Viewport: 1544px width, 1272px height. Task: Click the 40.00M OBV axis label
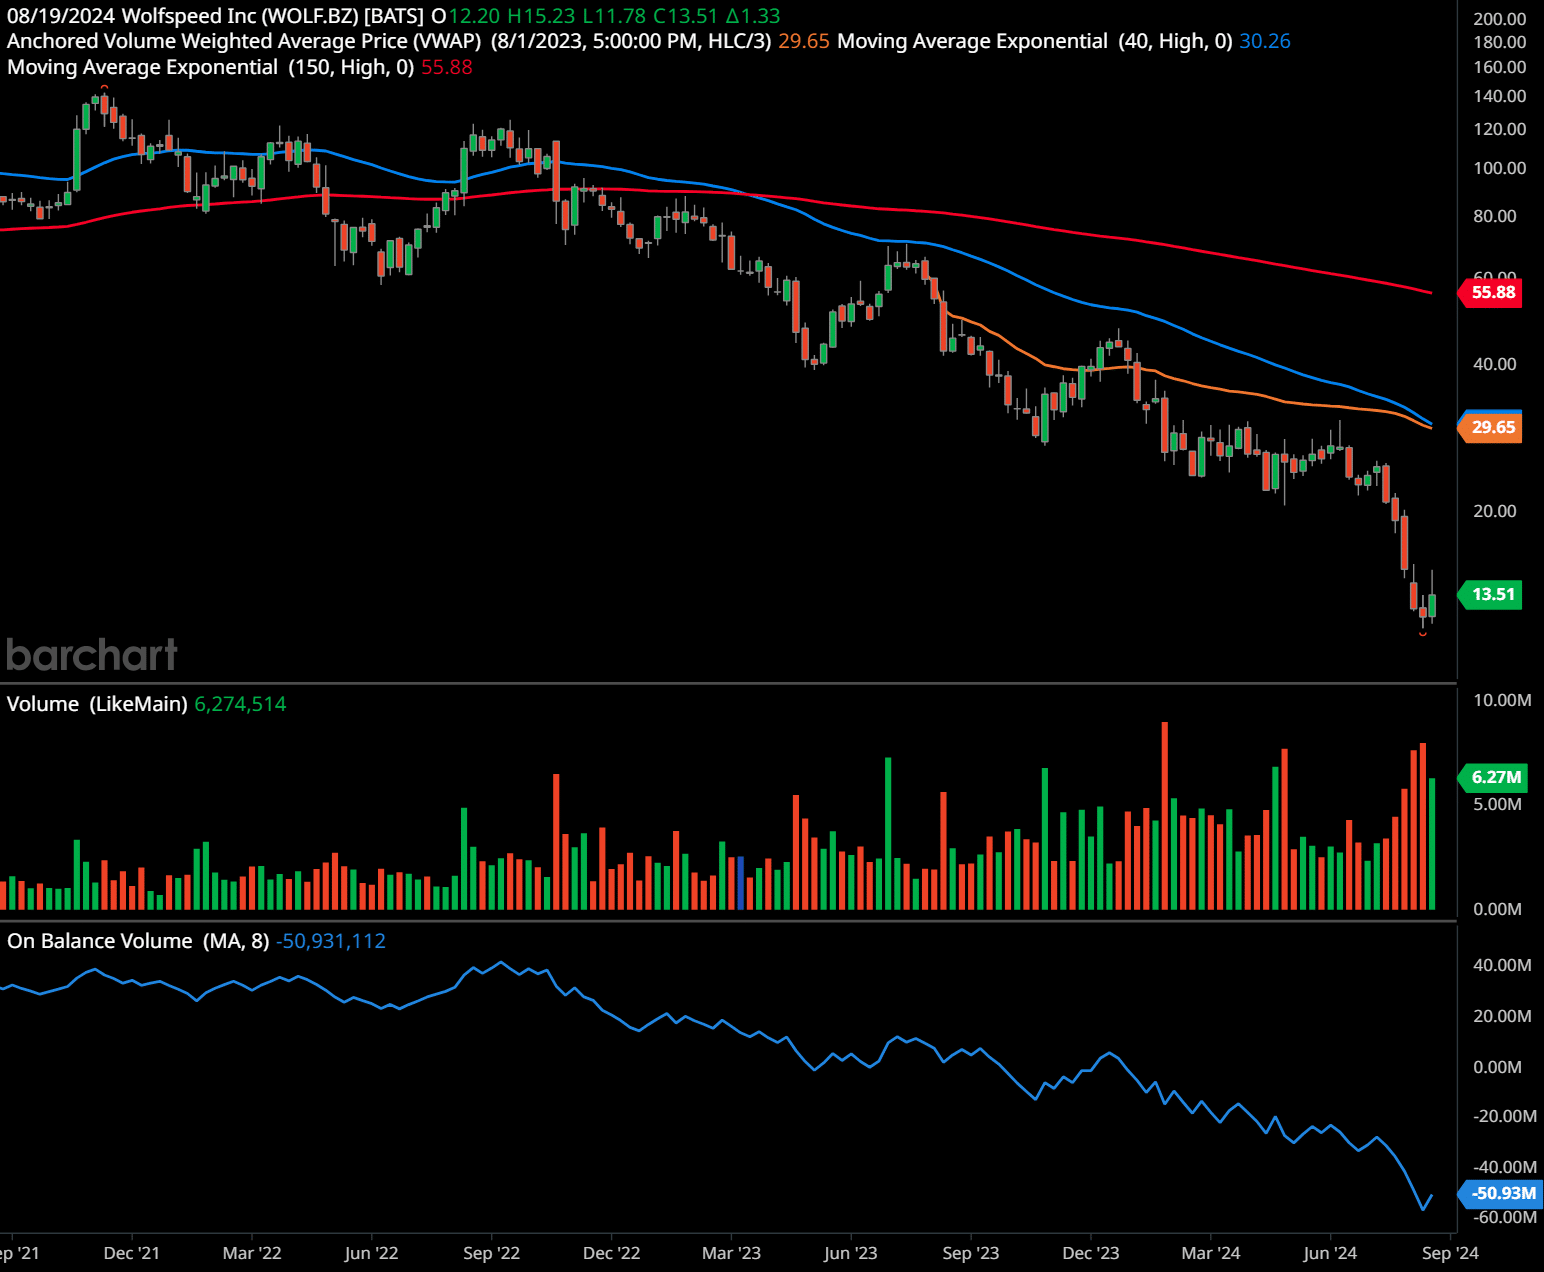pyautogui.click(x=1502, y=965)
